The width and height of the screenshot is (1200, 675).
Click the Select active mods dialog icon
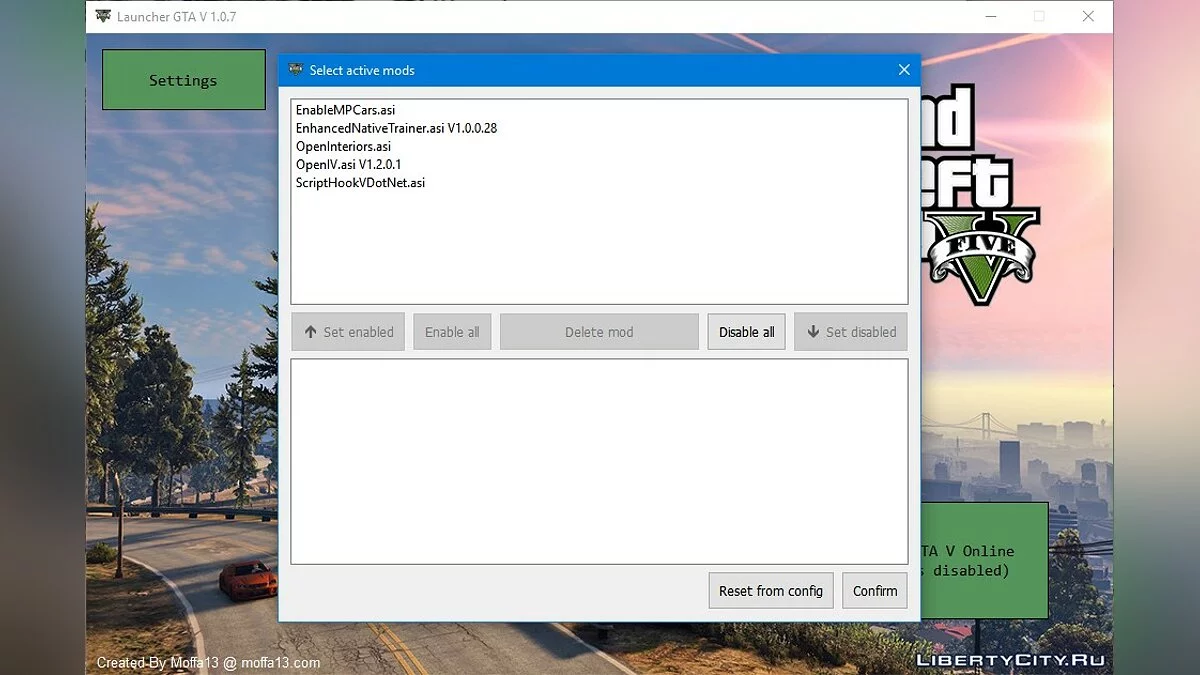[295, 70]
